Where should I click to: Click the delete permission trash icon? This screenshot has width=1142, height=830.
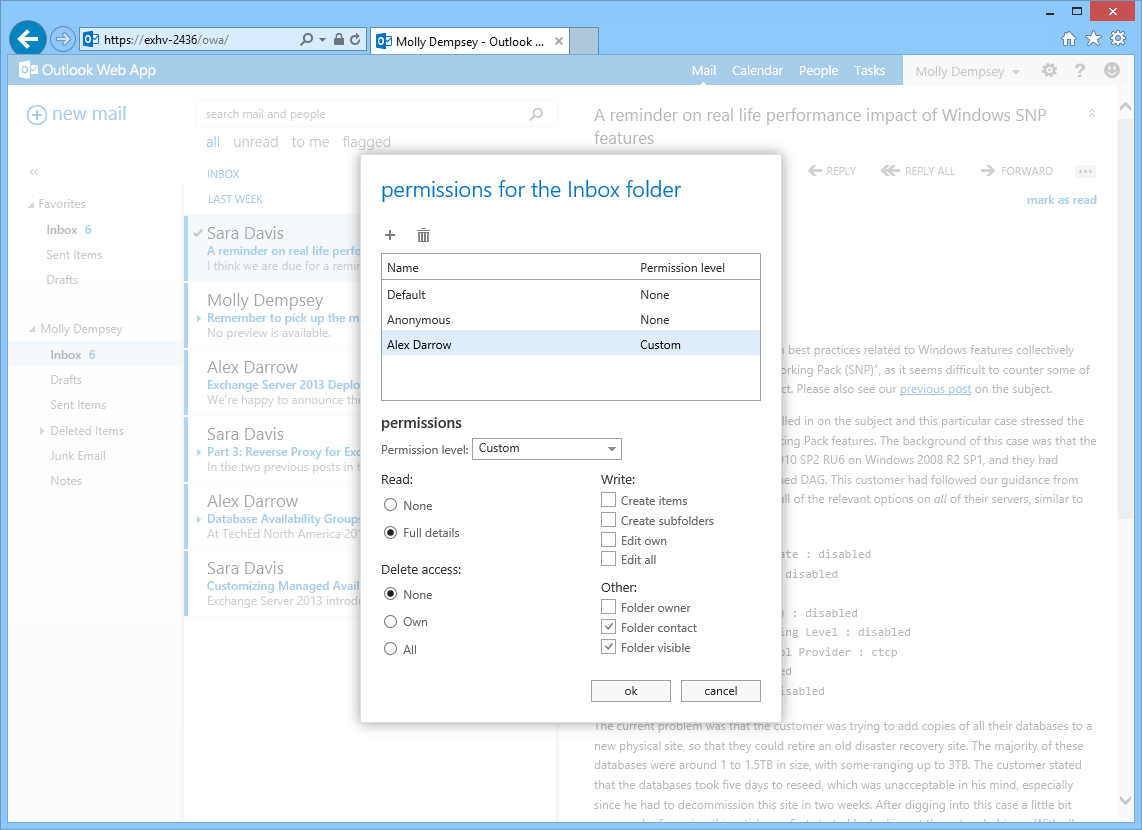[423, 235]
